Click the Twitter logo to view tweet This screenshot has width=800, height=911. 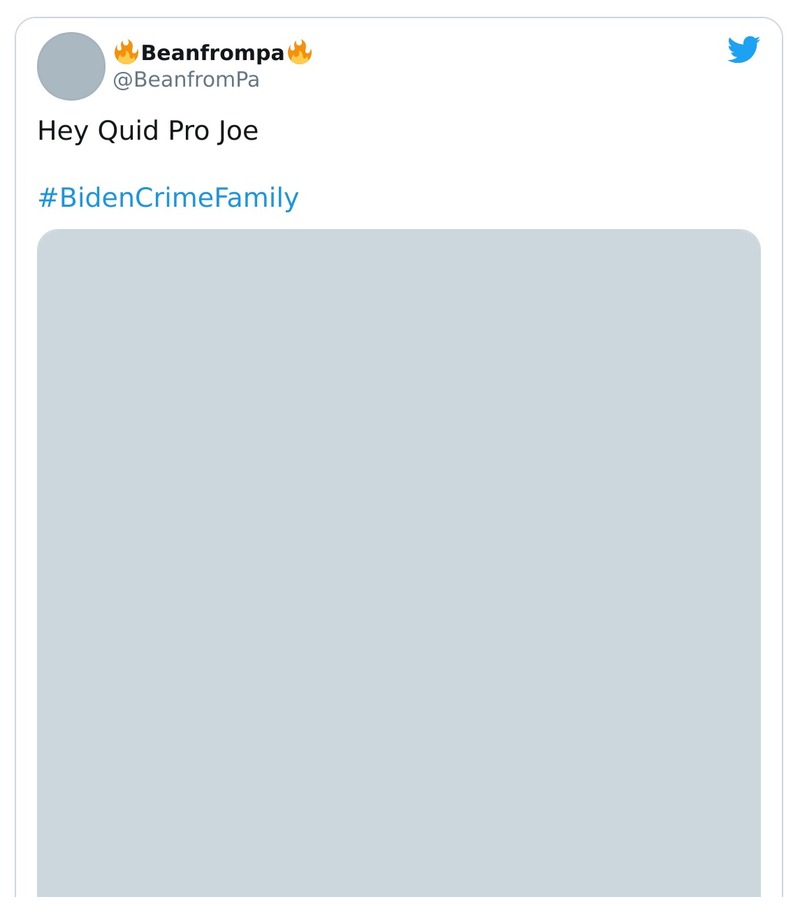(x=744, y=51)
